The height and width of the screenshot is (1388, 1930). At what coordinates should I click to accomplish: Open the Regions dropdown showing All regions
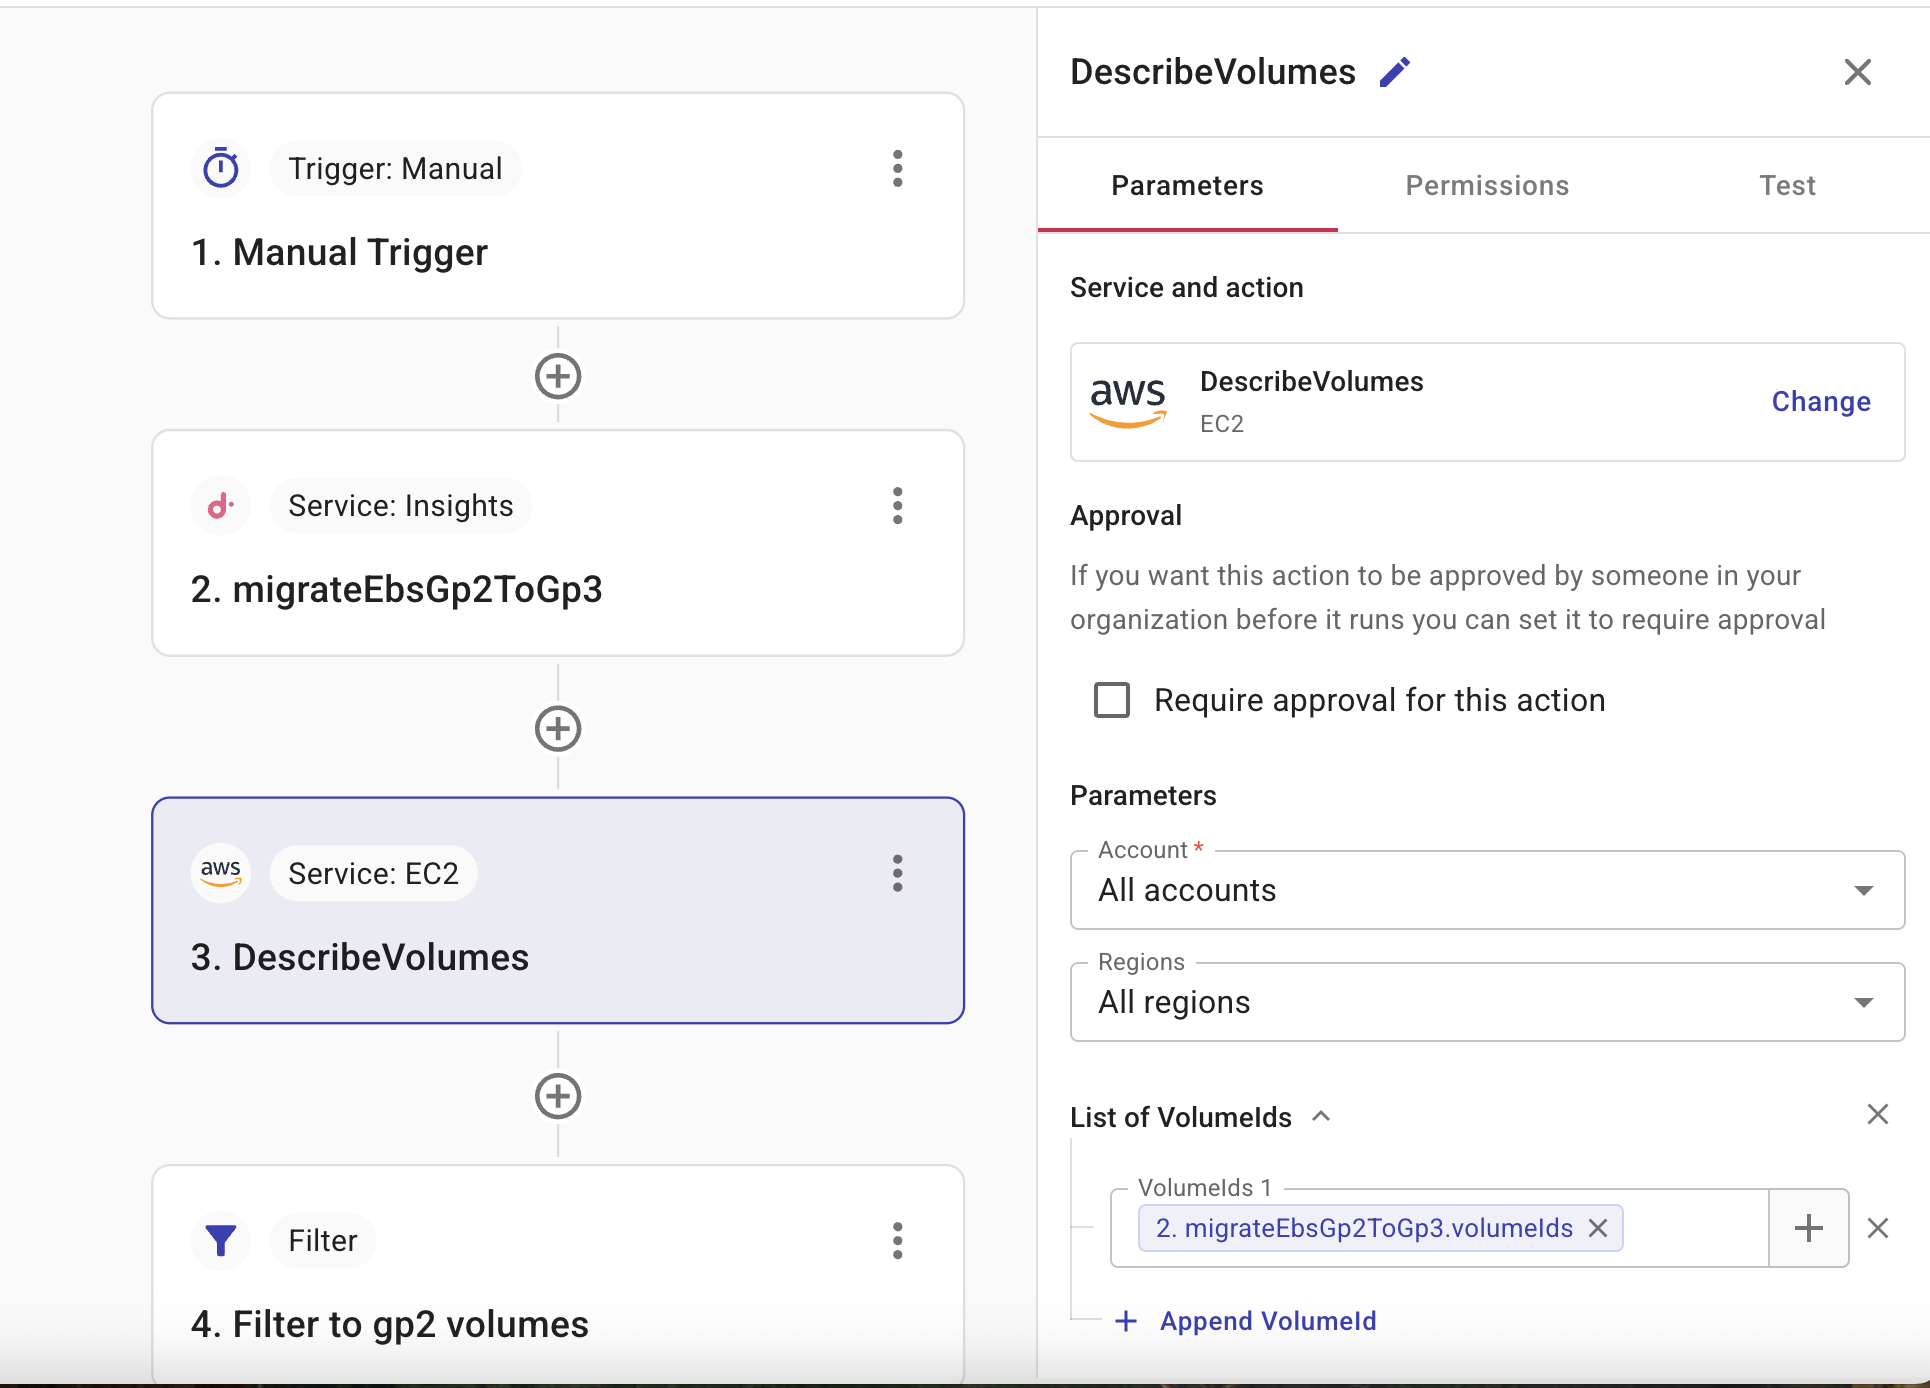coord(1487,1002)
